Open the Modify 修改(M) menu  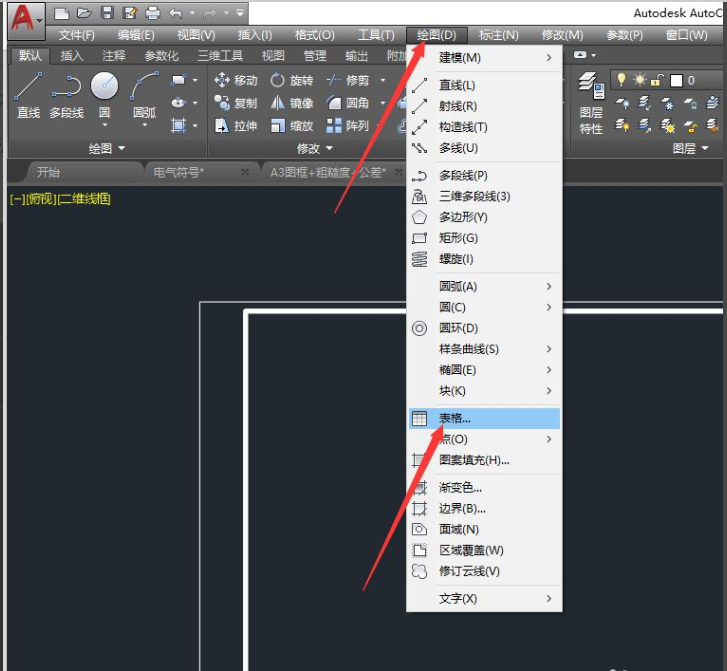click(562, 35)
